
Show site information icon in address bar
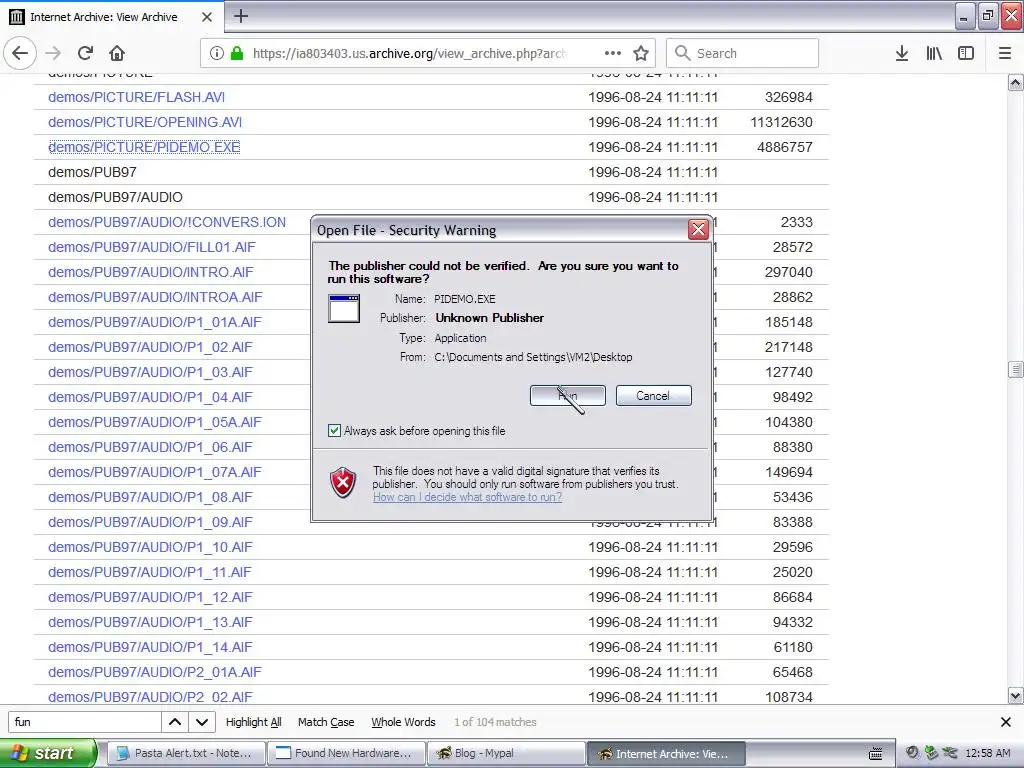[x=217, y=53]
